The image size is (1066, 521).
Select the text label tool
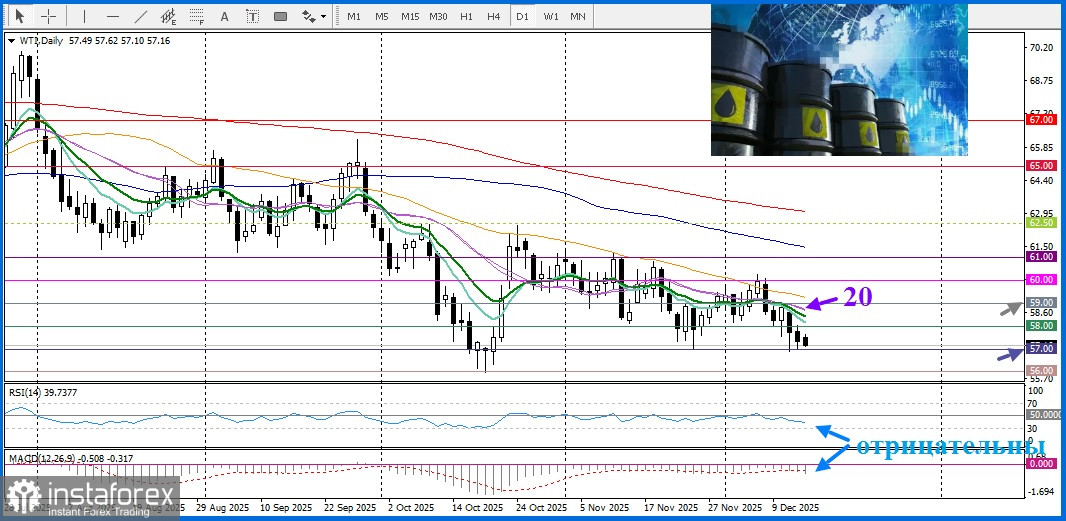[252, 16]
